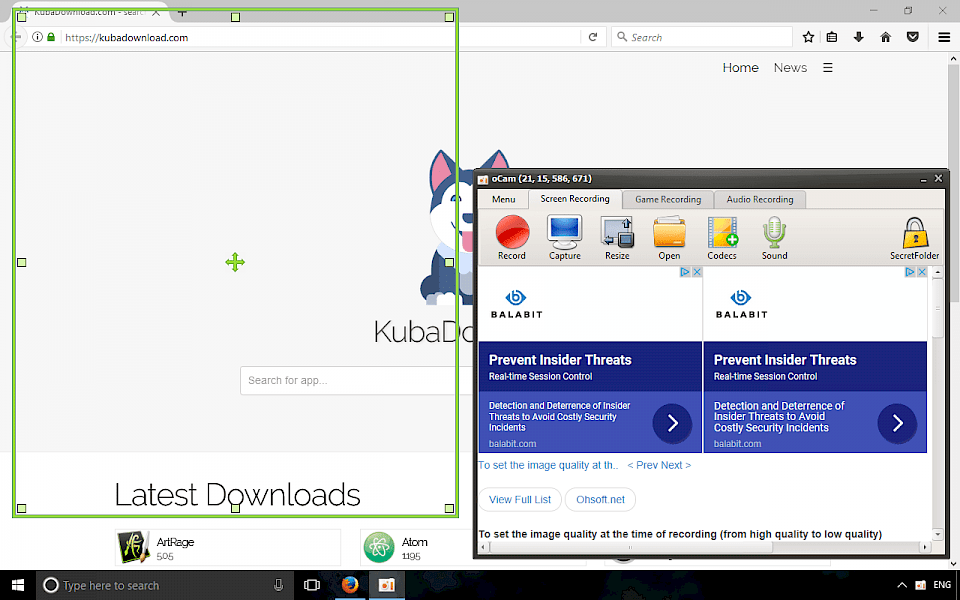Select the Screen Recording tab
The width and height of the screenshot is (960, 600).
[x=575, y=198]
